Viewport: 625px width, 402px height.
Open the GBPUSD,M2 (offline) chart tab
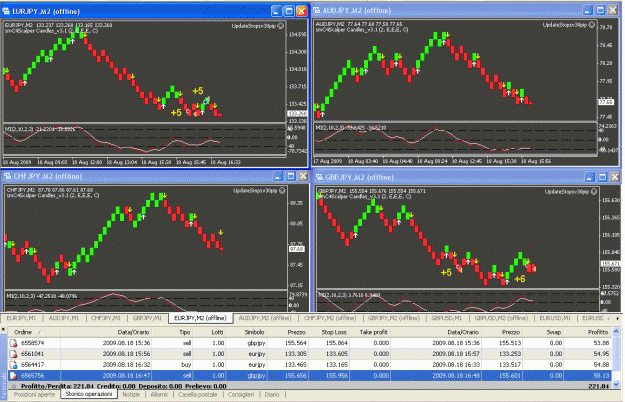pyautogui.click(x=501, y=318)
